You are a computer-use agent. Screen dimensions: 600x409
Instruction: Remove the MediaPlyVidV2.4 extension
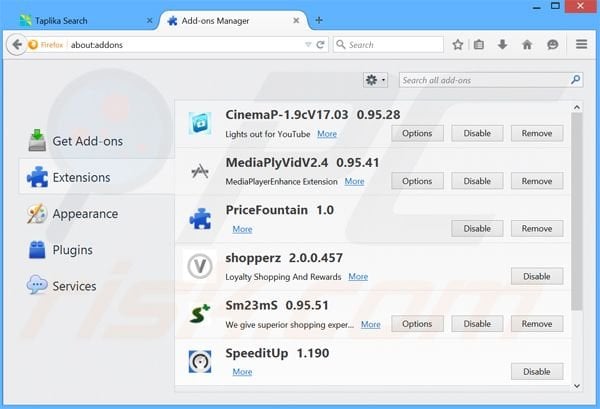[537, 181]
